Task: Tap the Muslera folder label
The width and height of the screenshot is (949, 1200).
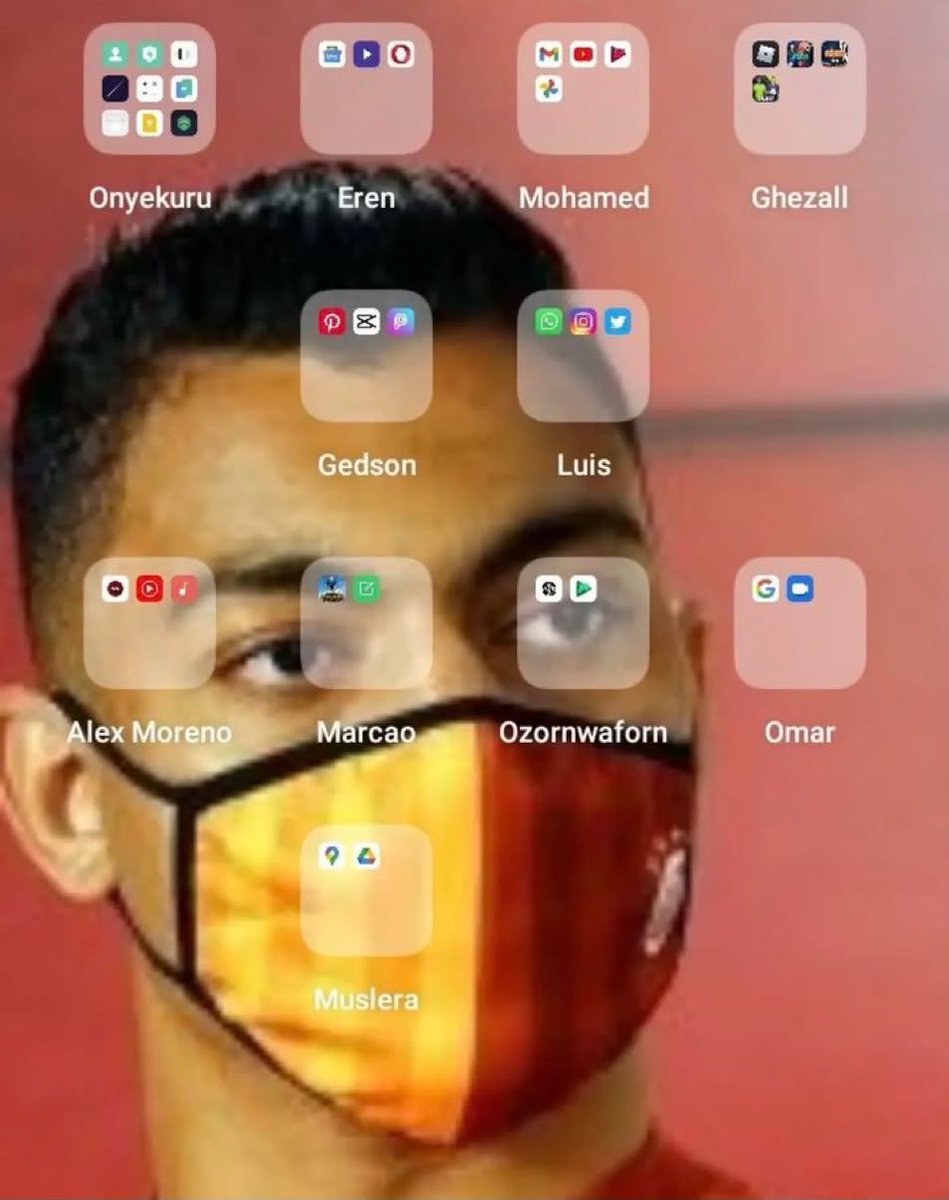Action: [366, 1000]
